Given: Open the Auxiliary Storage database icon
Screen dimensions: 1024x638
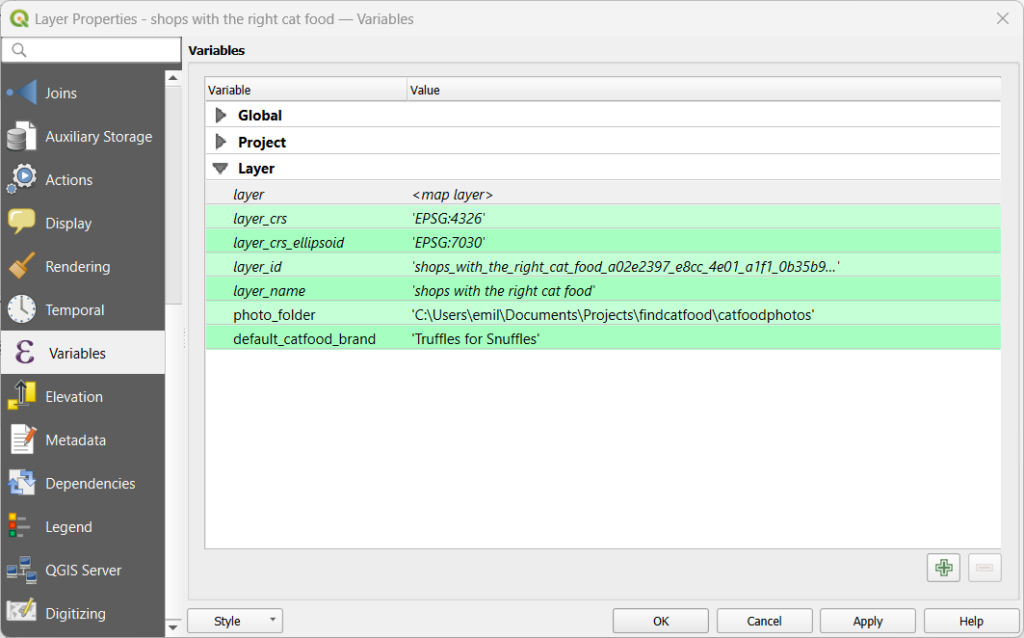Looking at the screenshot, I should (x=22, y=137).
